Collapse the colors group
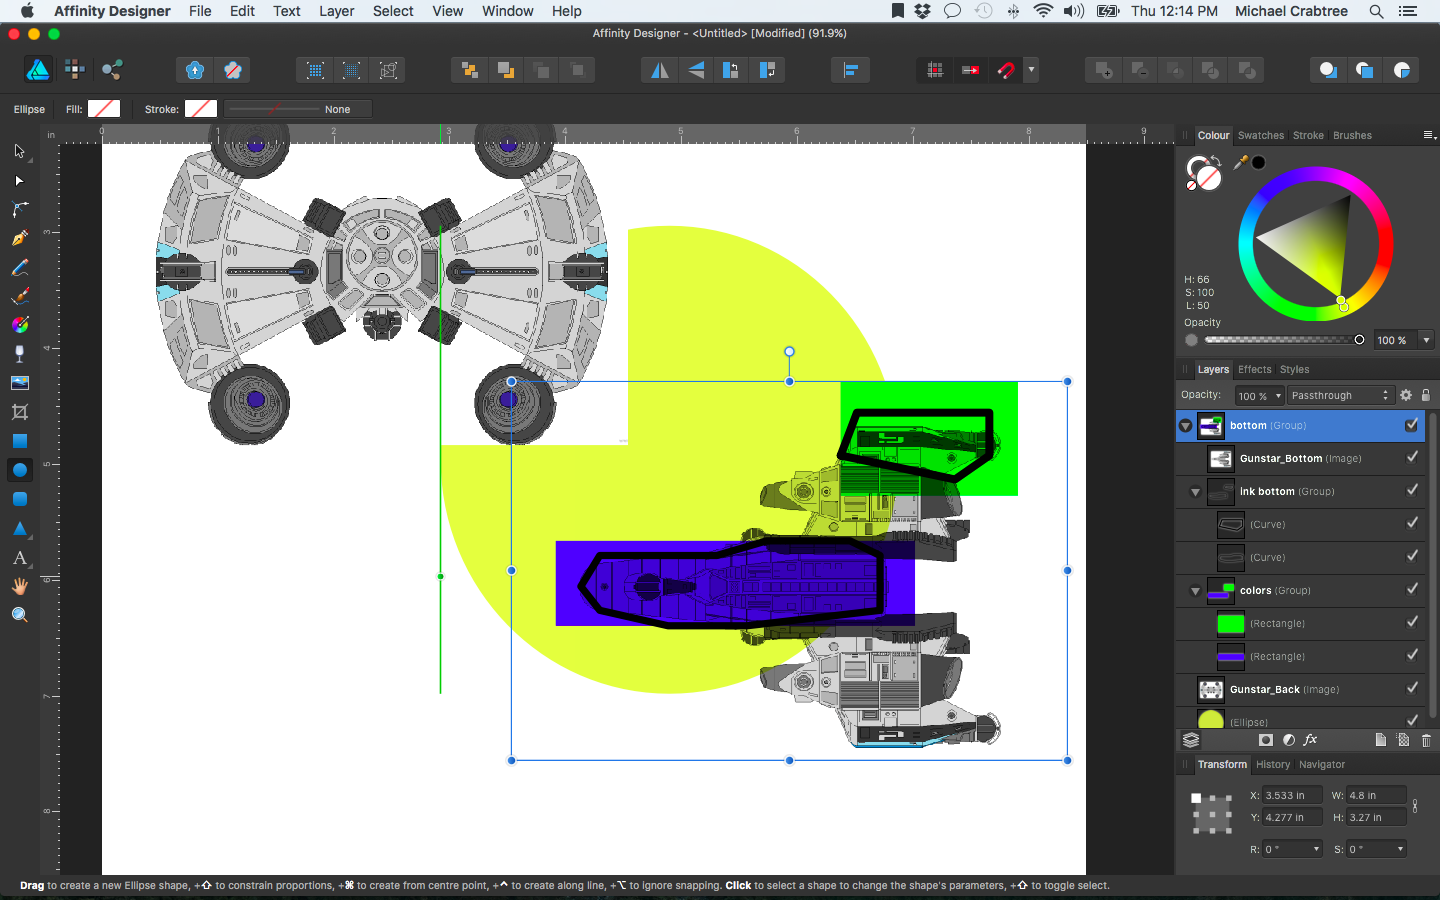 [x=1195, y=591]
